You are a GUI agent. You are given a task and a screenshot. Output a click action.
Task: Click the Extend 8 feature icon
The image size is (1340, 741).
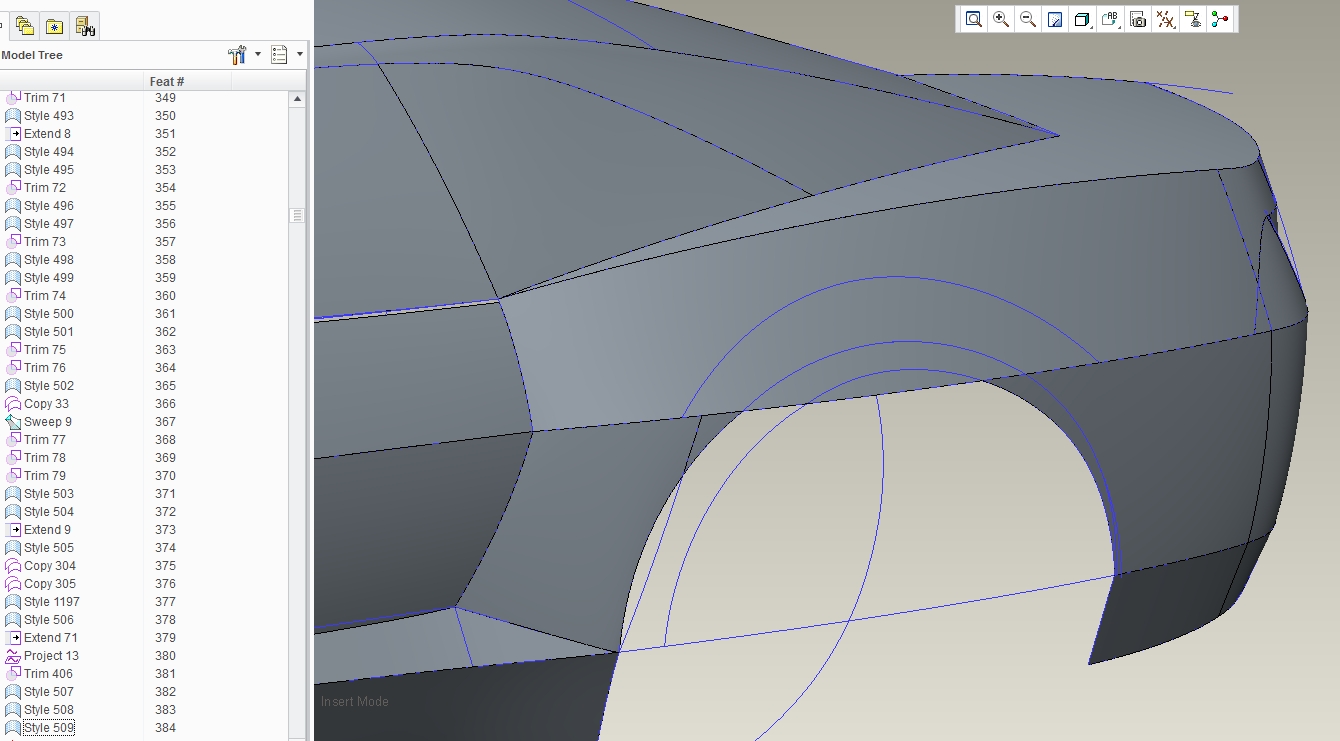coord(13,134)
